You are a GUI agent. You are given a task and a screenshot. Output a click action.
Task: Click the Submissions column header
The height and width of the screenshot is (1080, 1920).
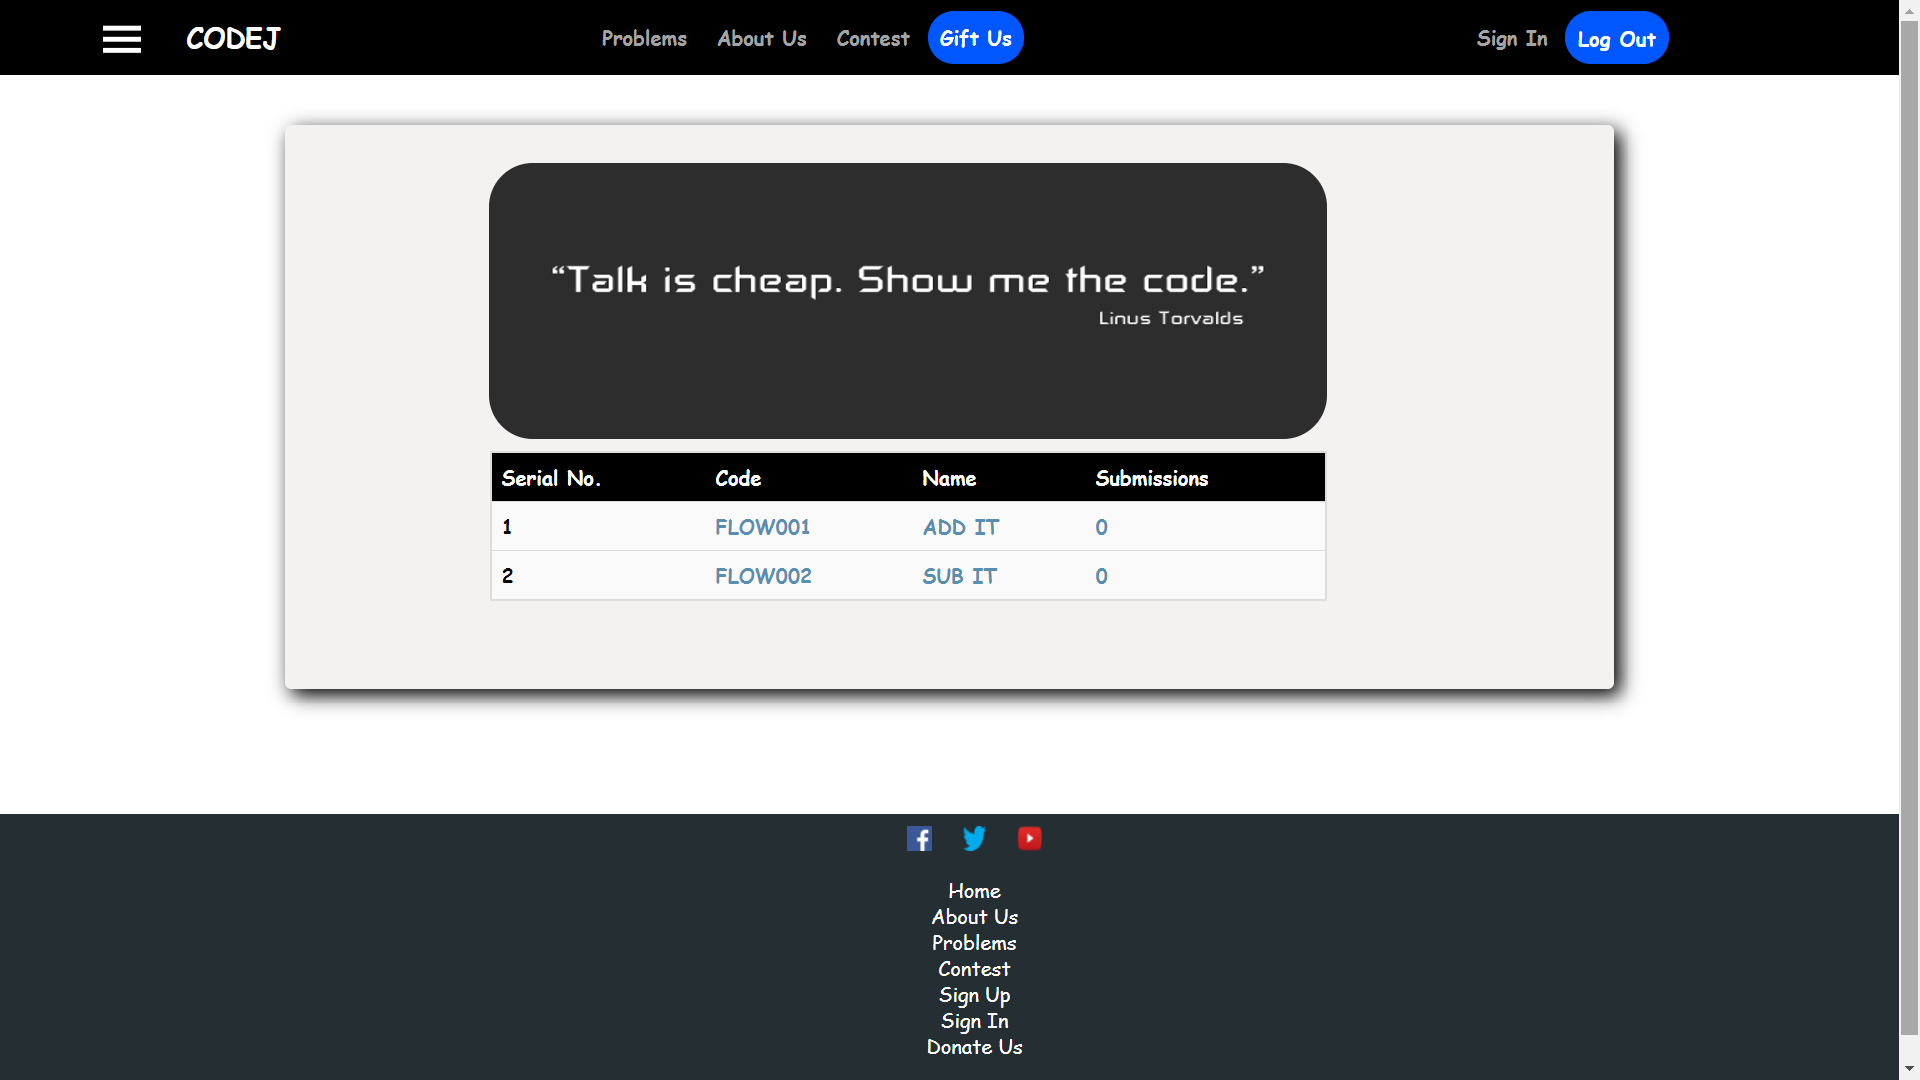click(x=1151, y=478)
